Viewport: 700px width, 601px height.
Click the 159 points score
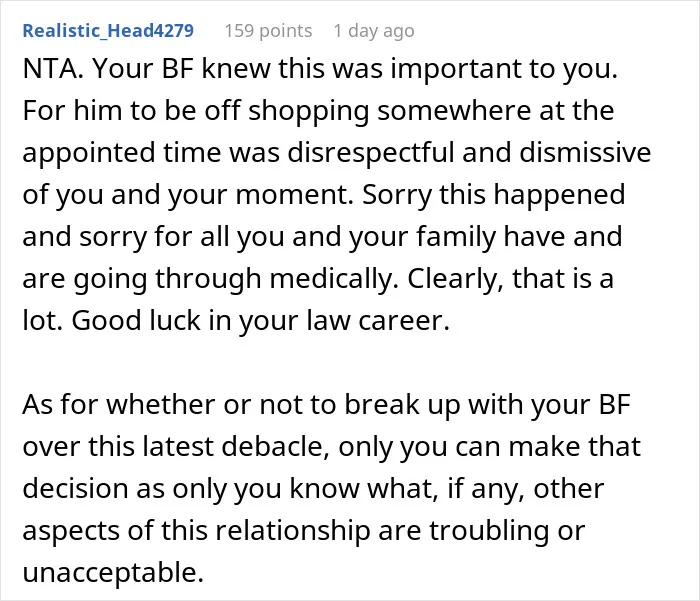click(x=268, y=31)
